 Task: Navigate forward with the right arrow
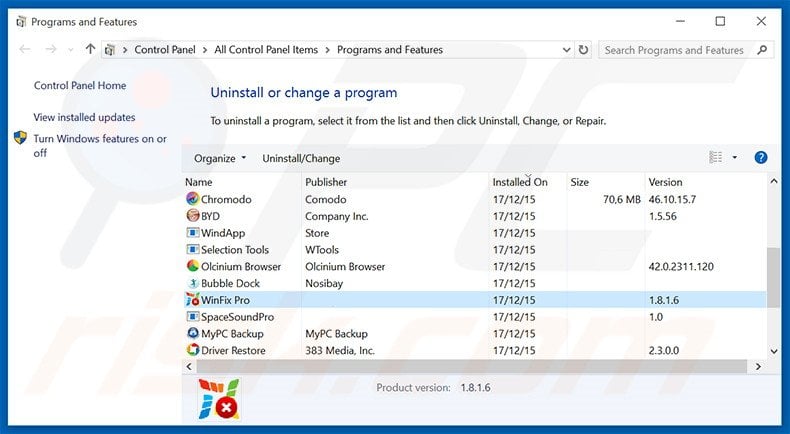[51, 49]
